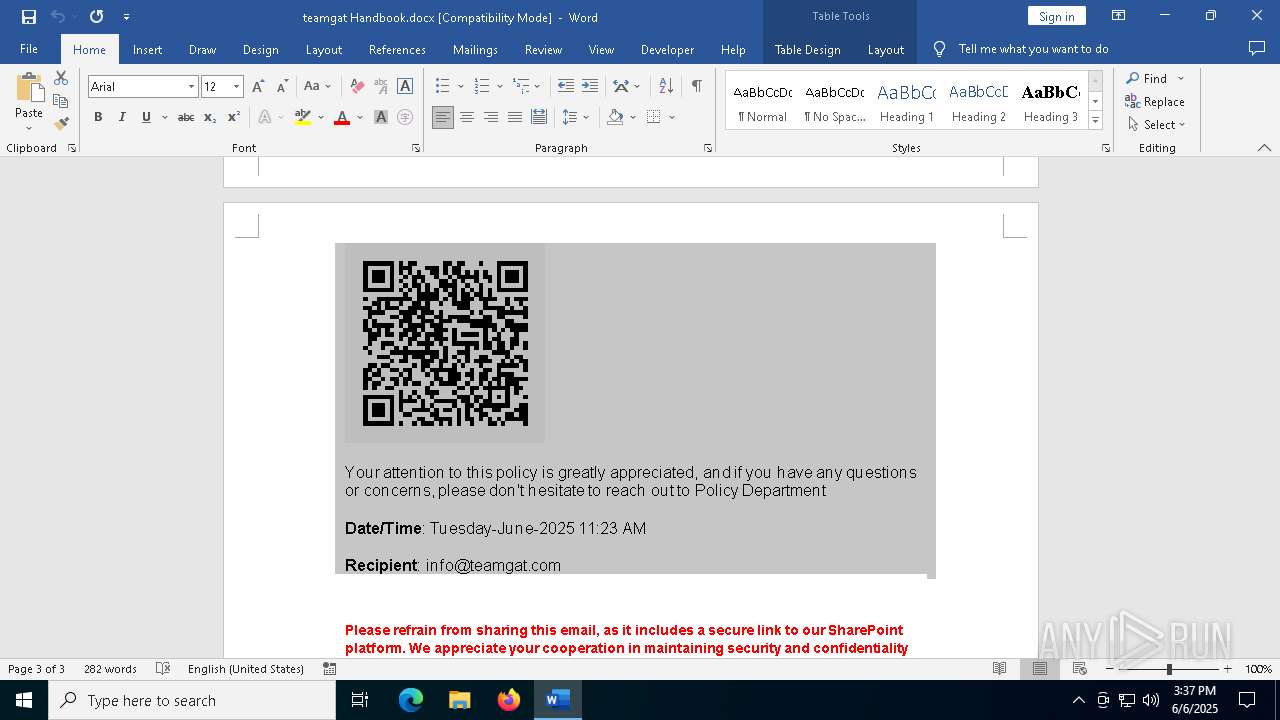Open Firefox from the taskbar
Viewport: 1280px width, 720px height.
click(x=509, y=700)
